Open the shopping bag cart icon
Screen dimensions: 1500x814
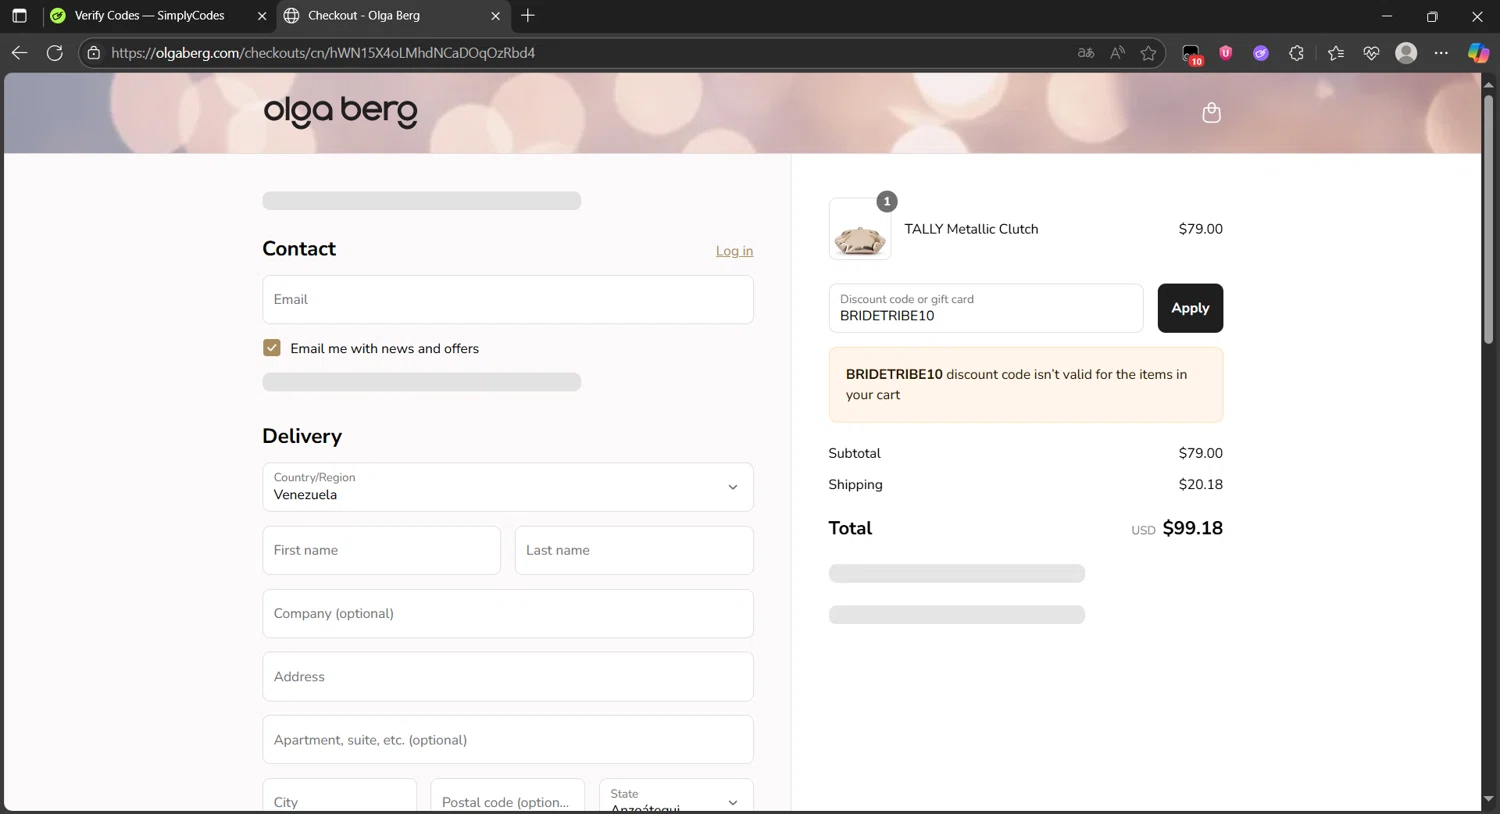(1211, 112)
